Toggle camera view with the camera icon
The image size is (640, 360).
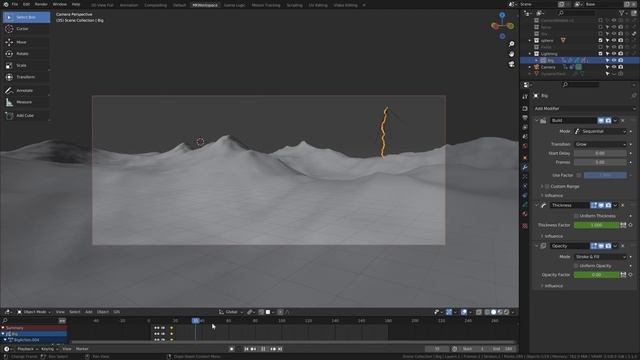[x=511, y=64]
